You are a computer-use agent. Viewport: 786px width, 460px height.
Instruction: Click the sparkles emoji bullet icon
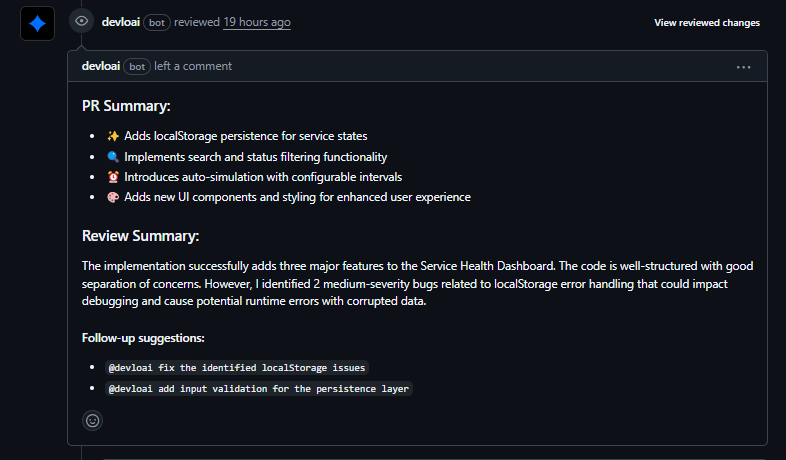coord(113,136)
